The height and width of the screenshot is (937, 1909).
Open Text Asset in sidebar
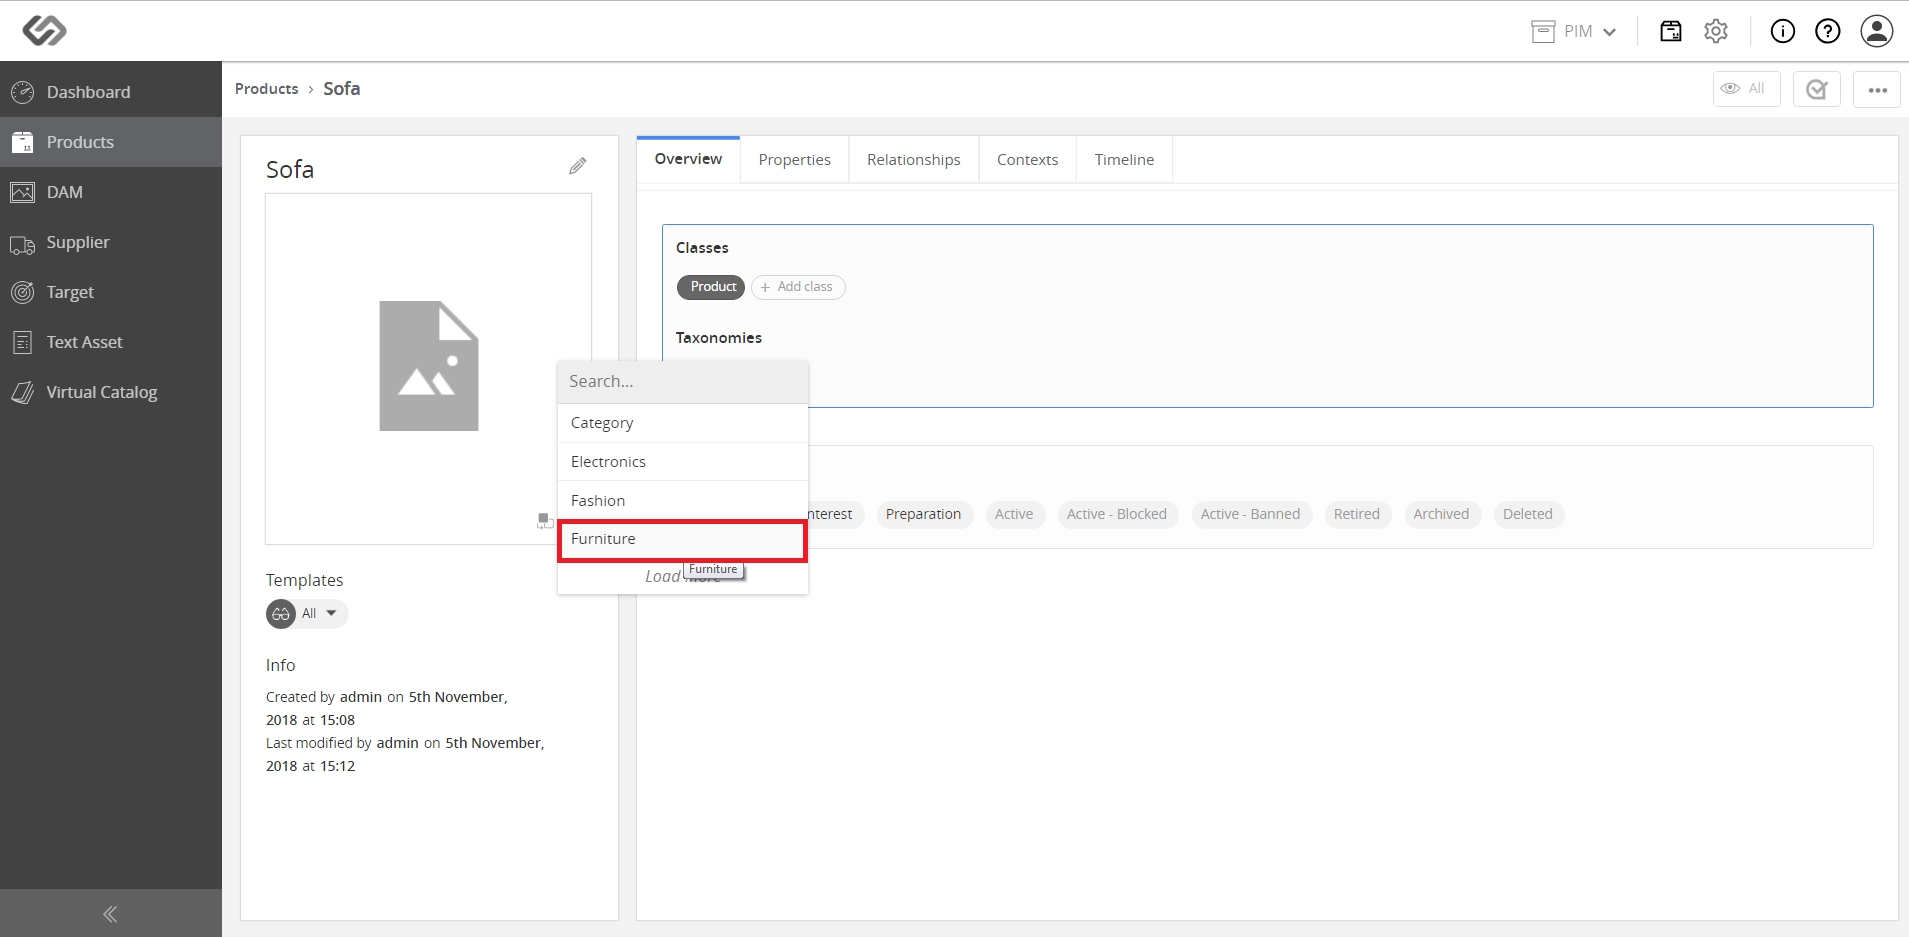[x=111, y=342]
